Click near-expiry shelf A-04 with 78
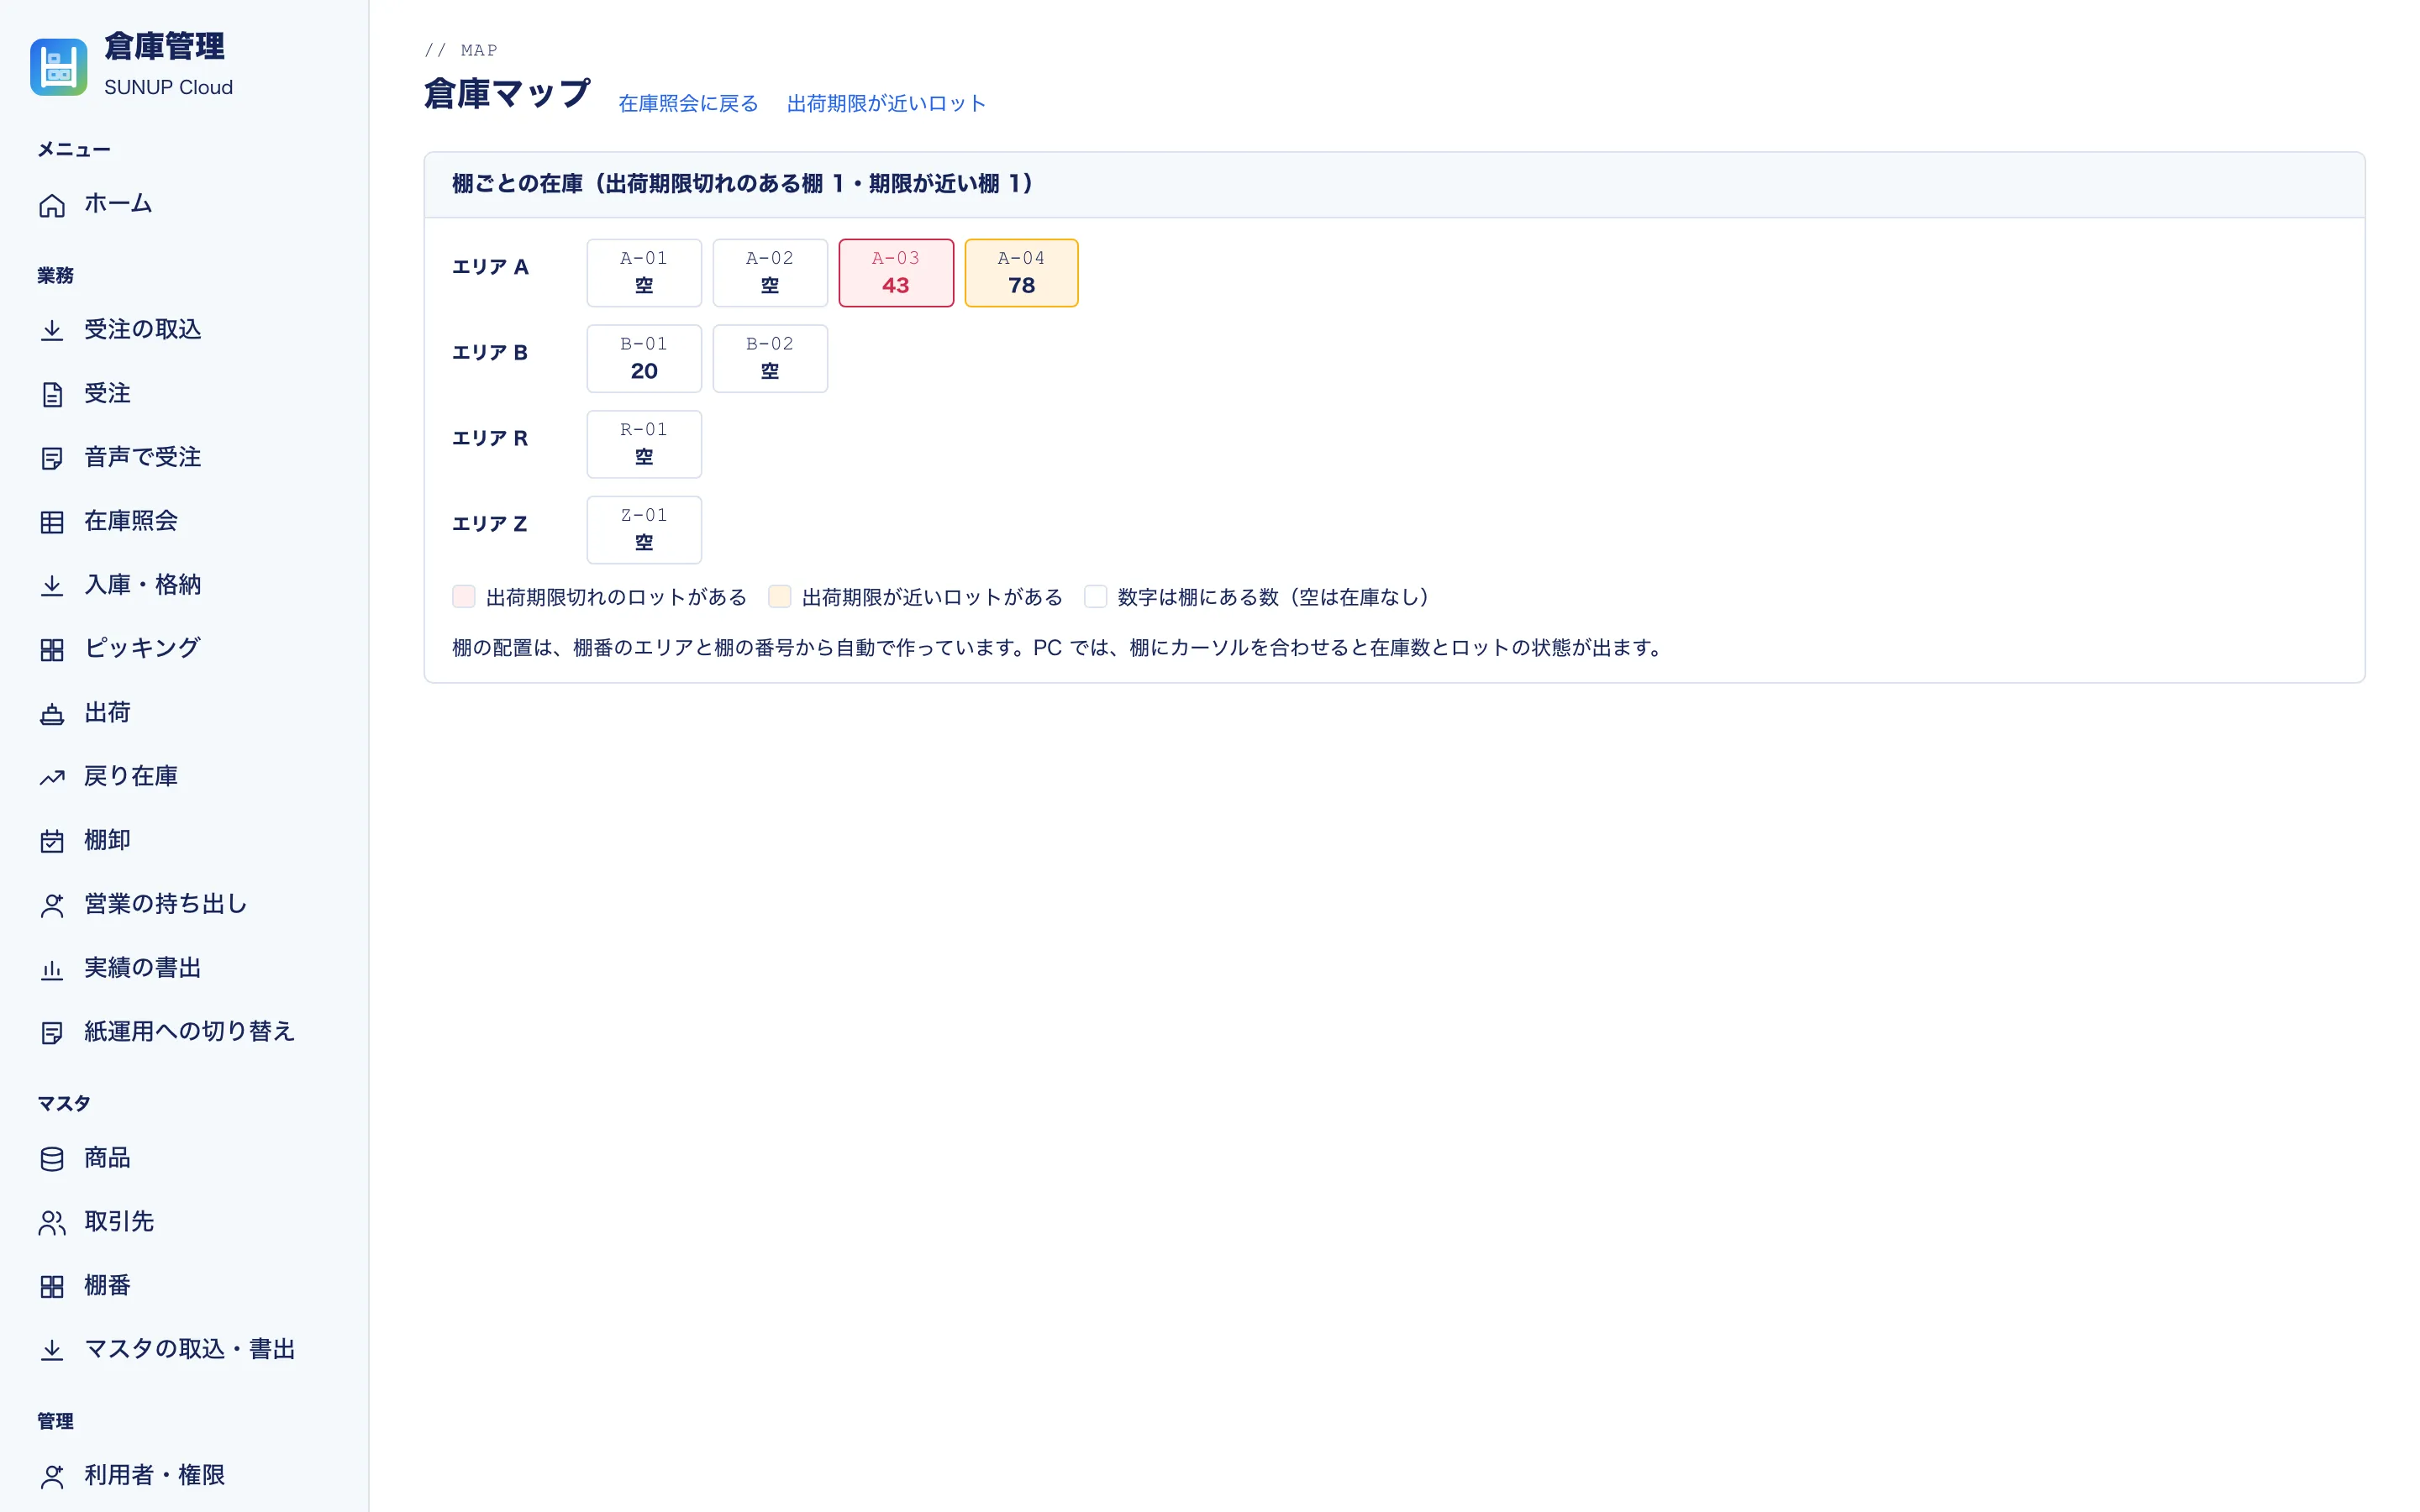2420x1512 pixels. (x=1021, y=273)
